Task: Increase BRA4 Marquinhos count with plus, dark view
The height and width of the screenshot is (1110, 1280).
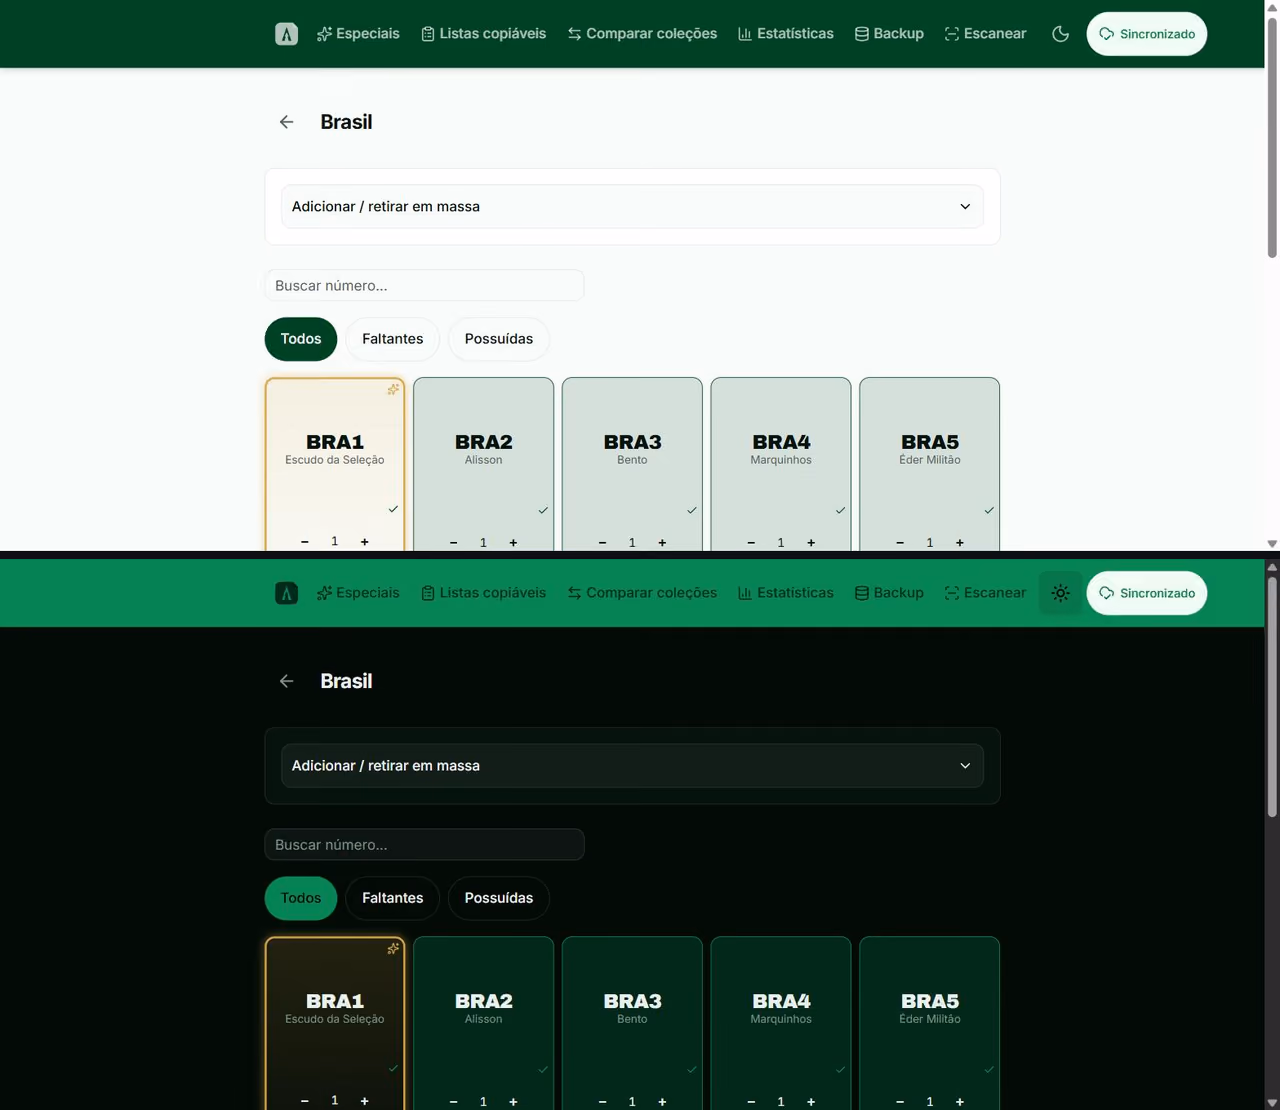Action: (811, 1102)
